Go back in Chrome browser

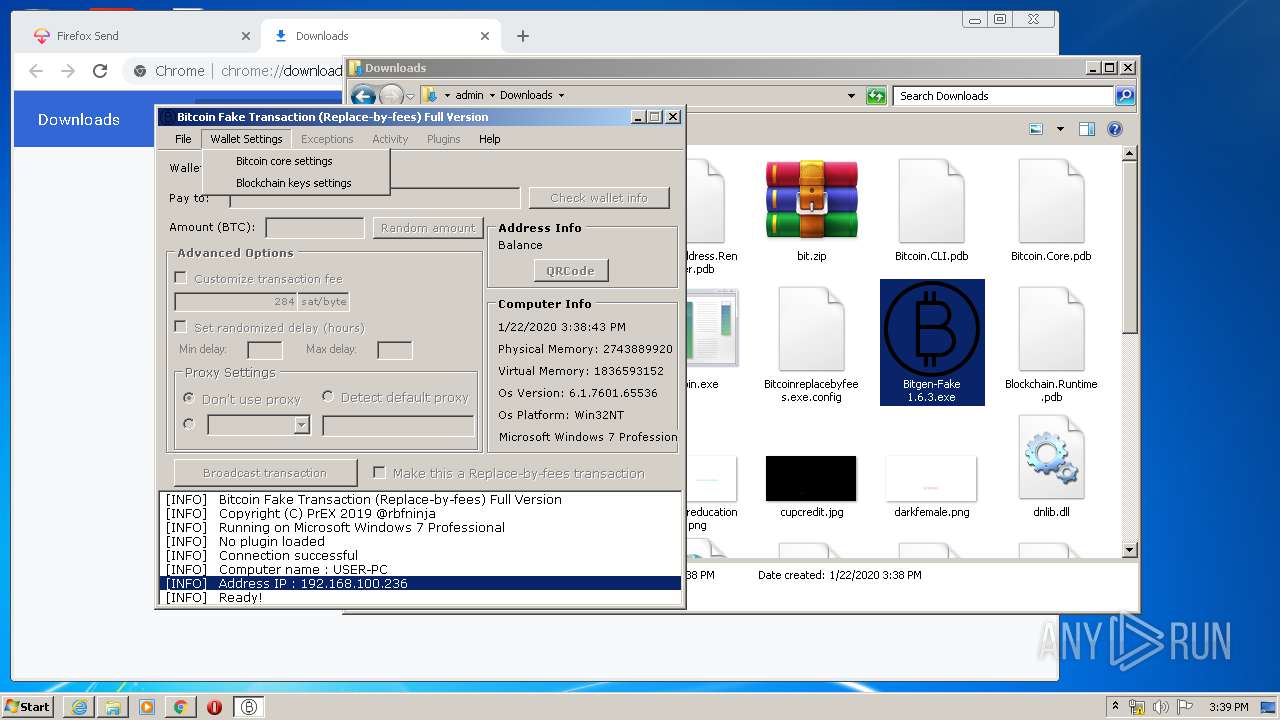tap(36, 71)
